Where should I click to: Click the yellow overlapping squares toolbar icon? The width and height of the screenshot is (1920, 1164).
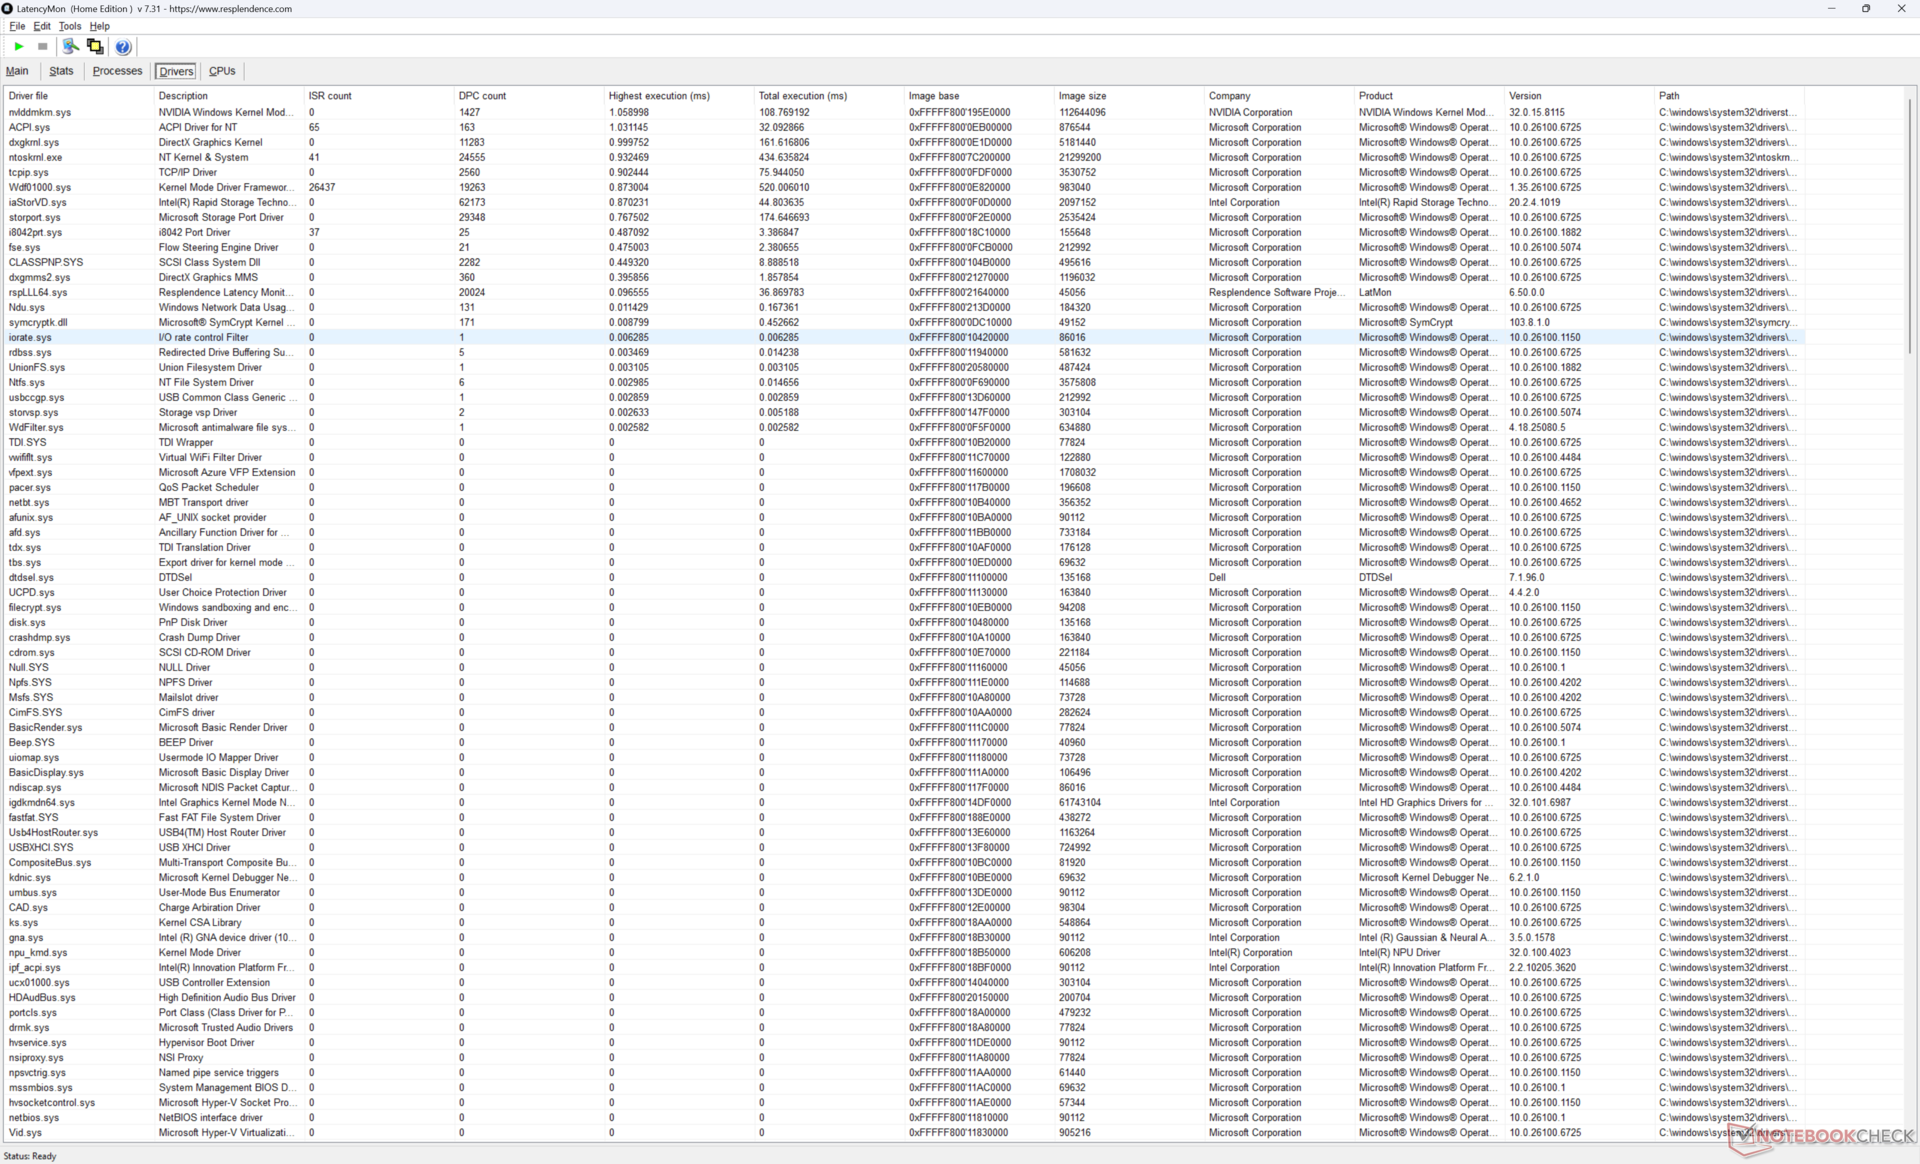pyautogui.click(x=95, y=47)
